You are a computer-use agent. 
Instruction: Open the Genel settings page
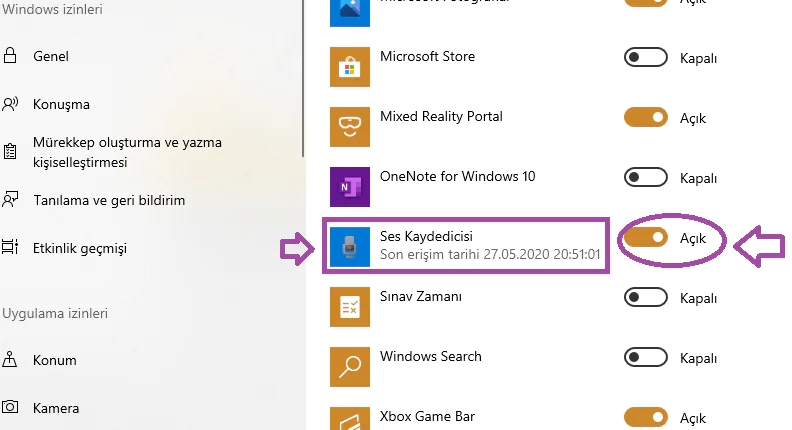click(51, 56)
